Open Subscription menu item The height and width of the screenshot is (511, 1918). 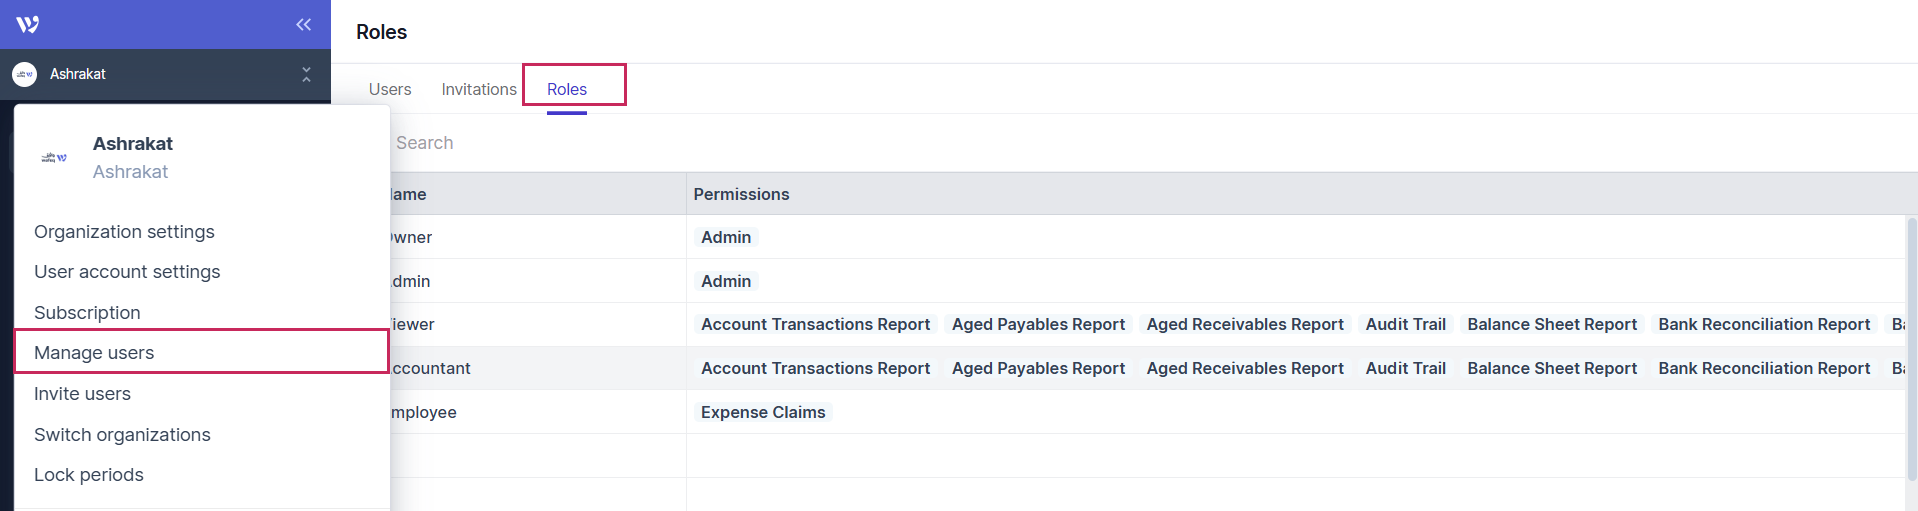(x=87, y=313)
